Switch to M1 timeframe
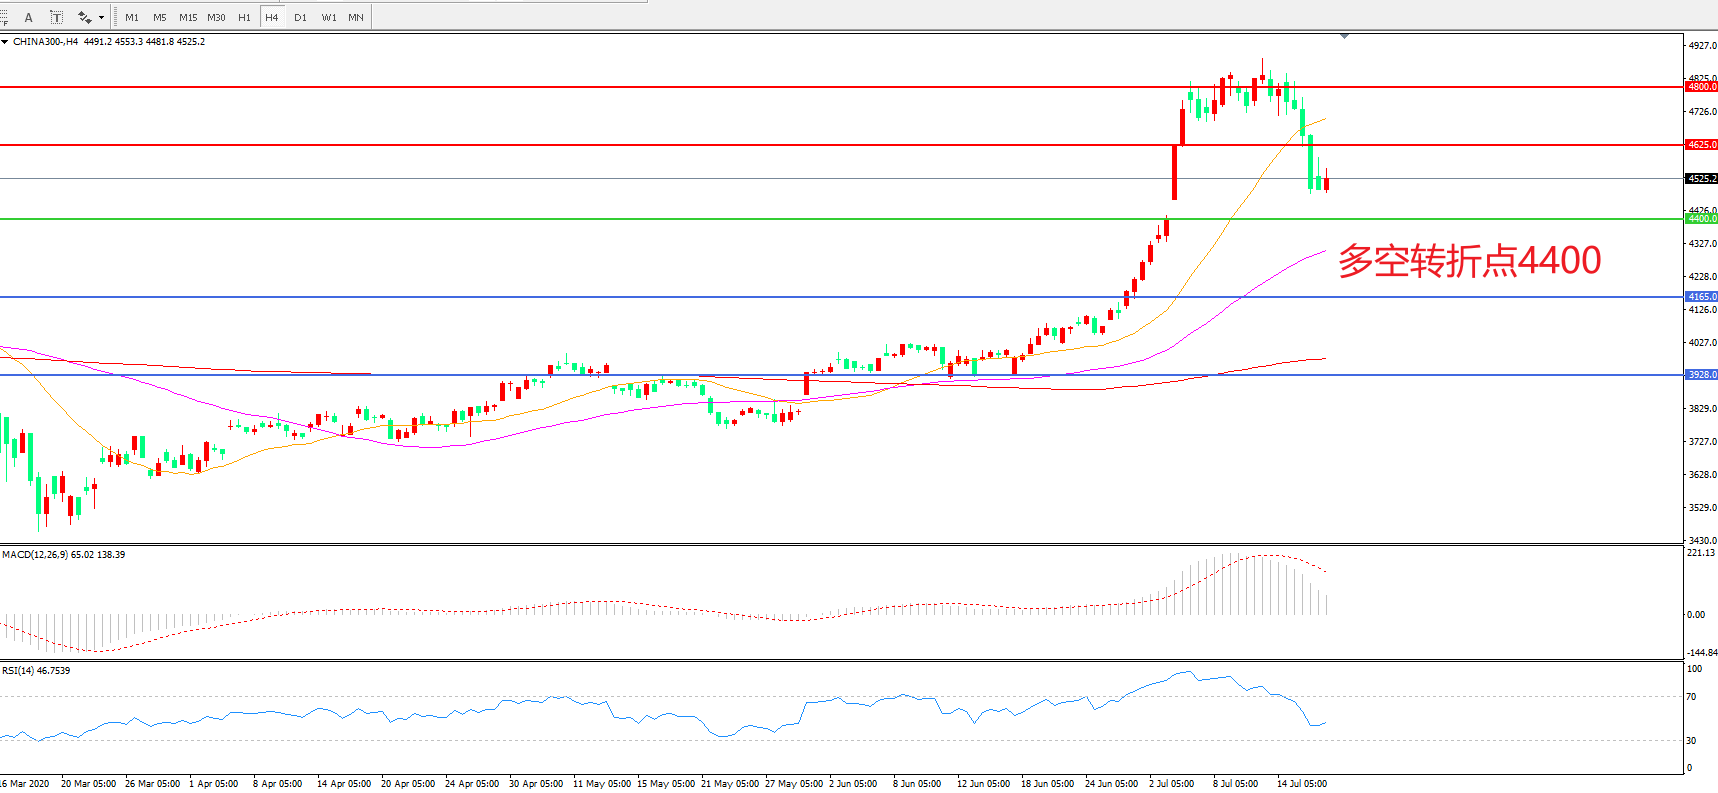The height and width of the screenshot is (793, 1718). point(132,17)
